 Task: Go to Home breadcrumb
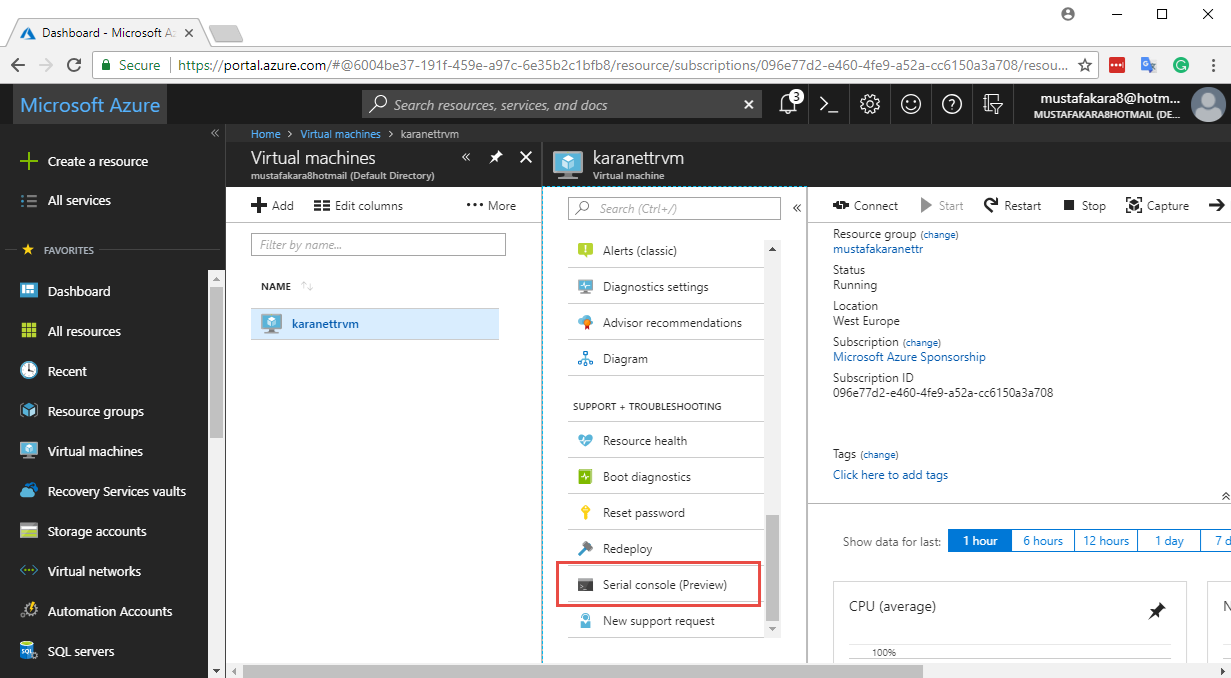tap(265, 133)
